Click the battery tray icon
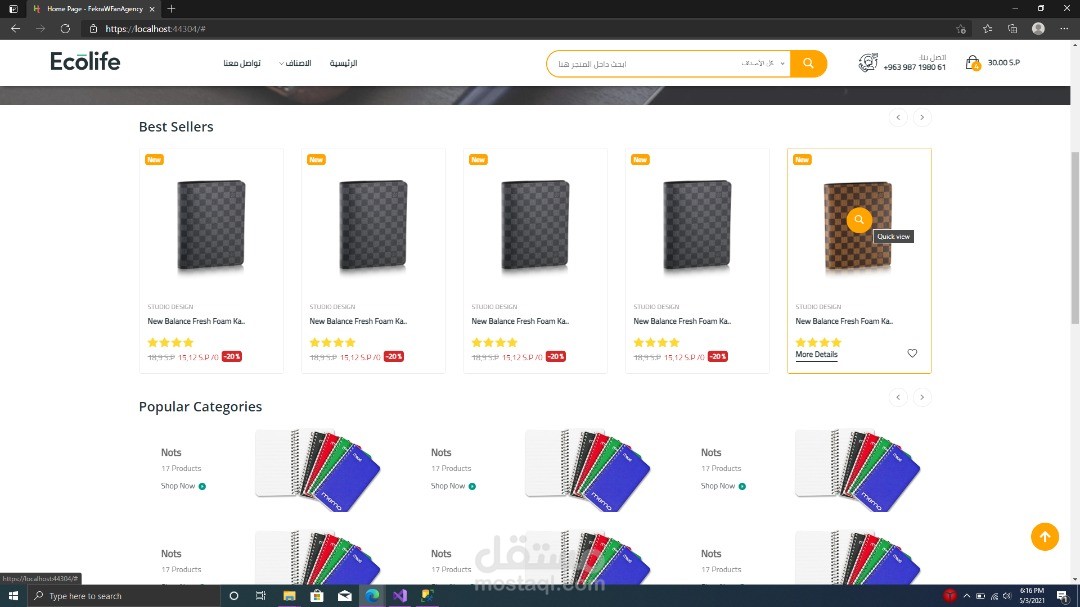 980,596
